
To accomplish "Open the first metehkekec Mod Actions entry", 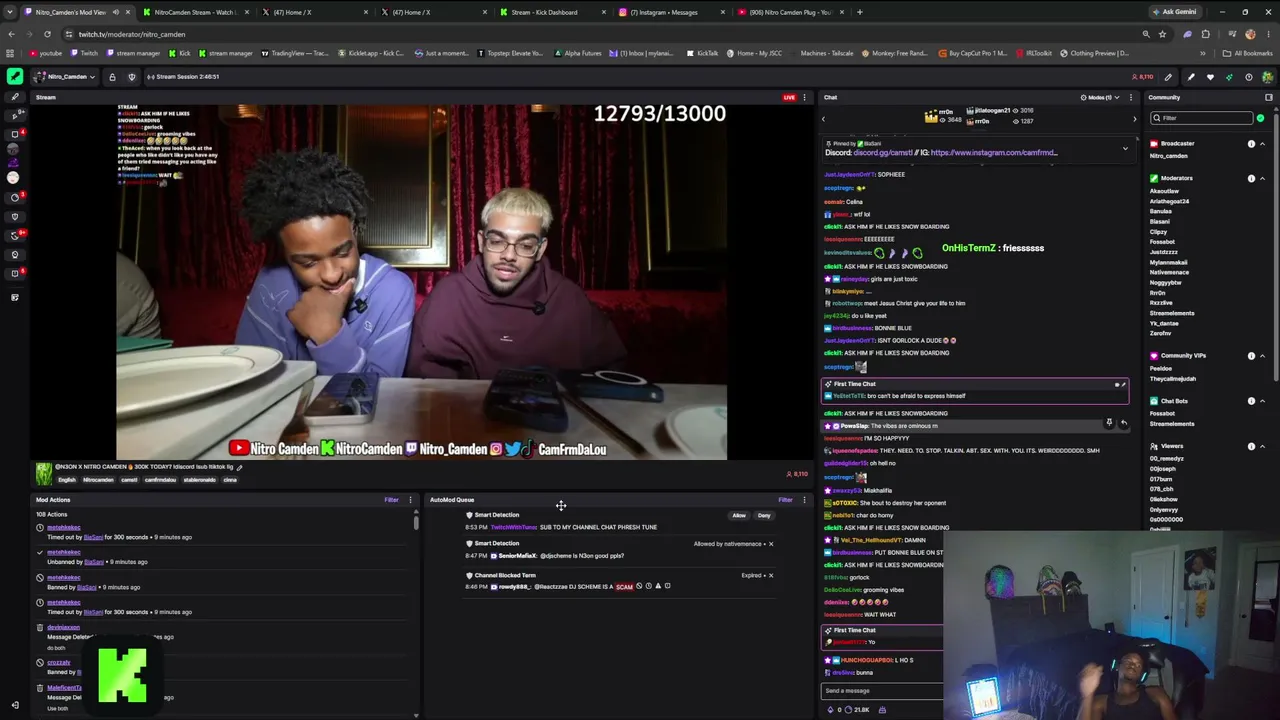I will 64,528.
